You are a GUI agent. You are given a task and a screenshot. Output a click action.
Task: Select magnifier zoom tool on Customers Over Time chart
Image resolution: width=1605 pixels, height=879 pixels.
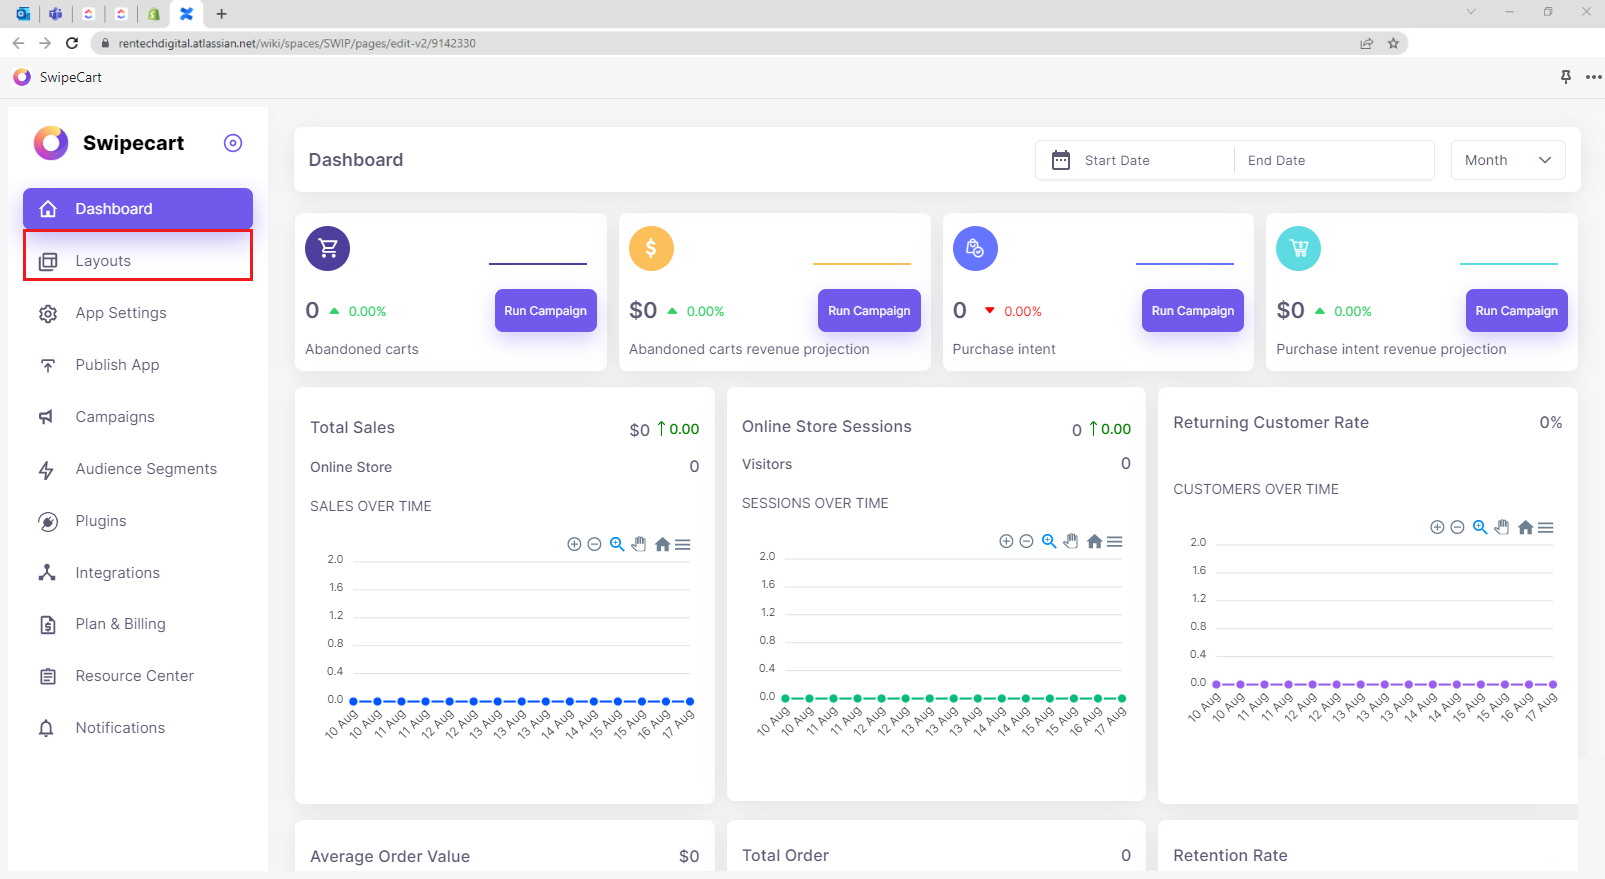point(1480,527)
